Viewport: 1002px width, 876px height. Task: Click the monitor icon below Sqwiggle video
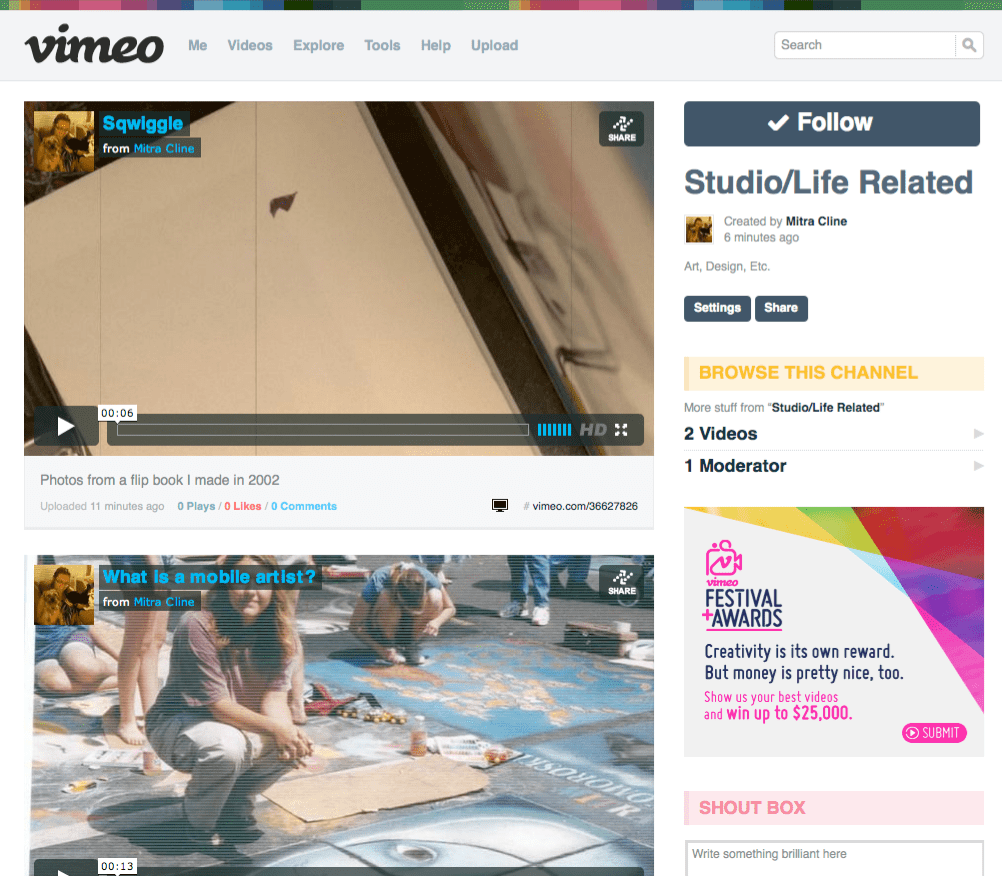pos(500,505)
